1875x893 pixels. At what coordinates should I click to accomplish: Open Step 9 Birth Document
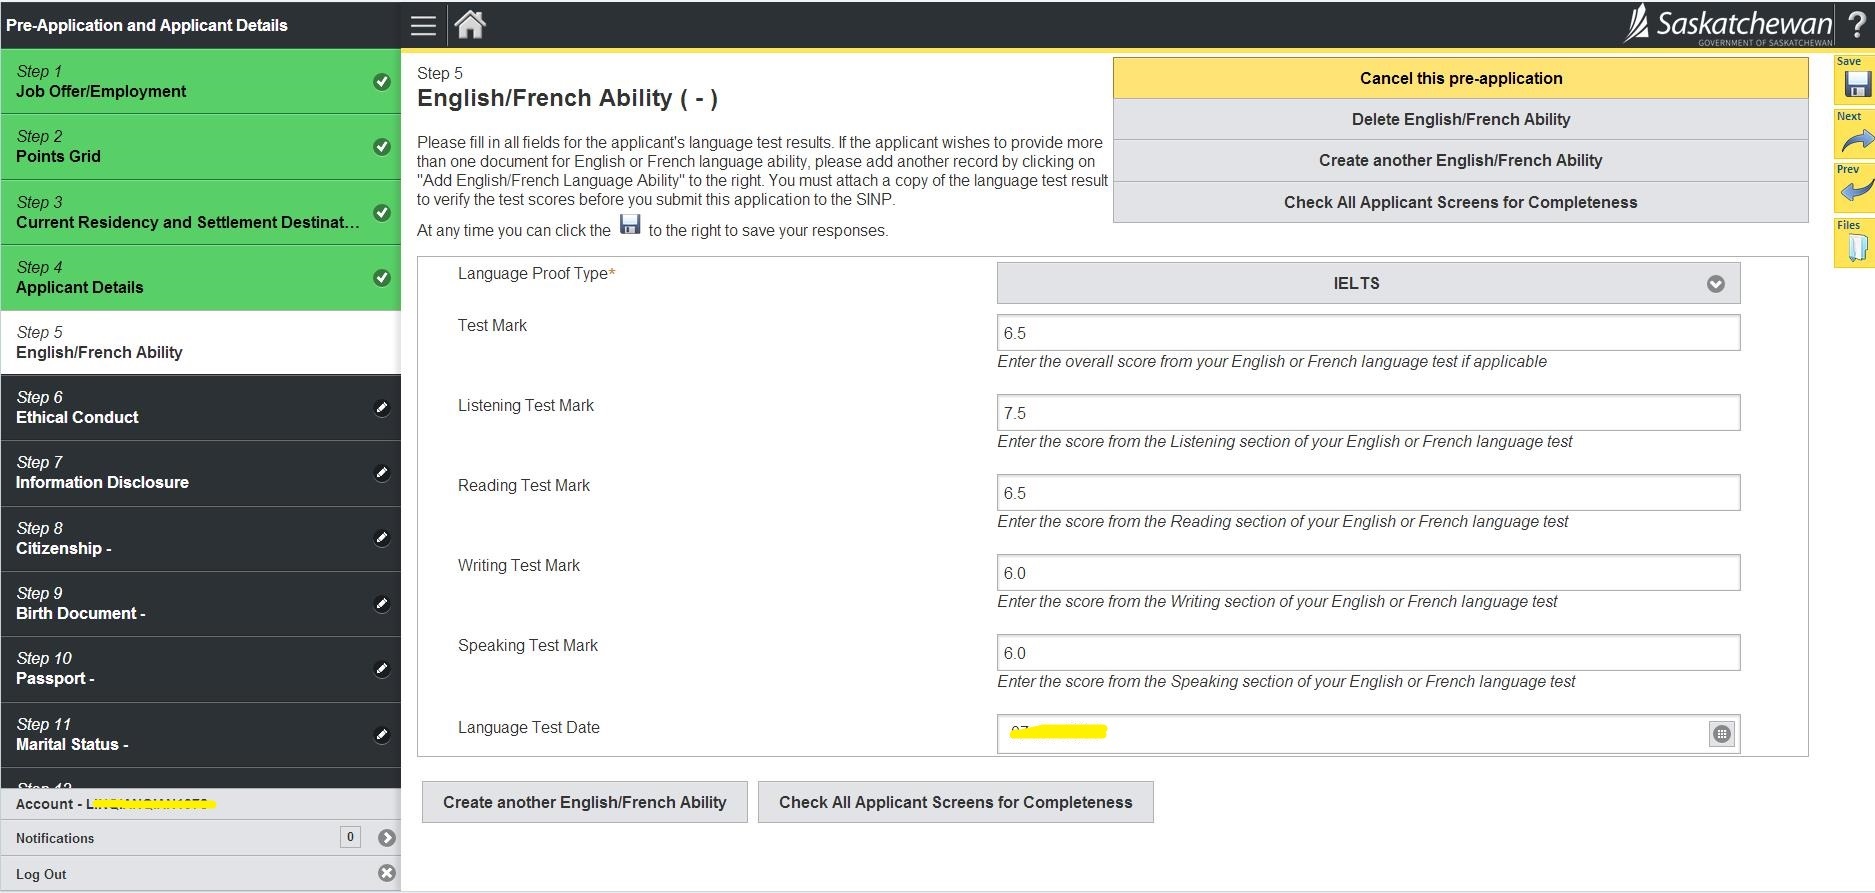coord(200,604)
